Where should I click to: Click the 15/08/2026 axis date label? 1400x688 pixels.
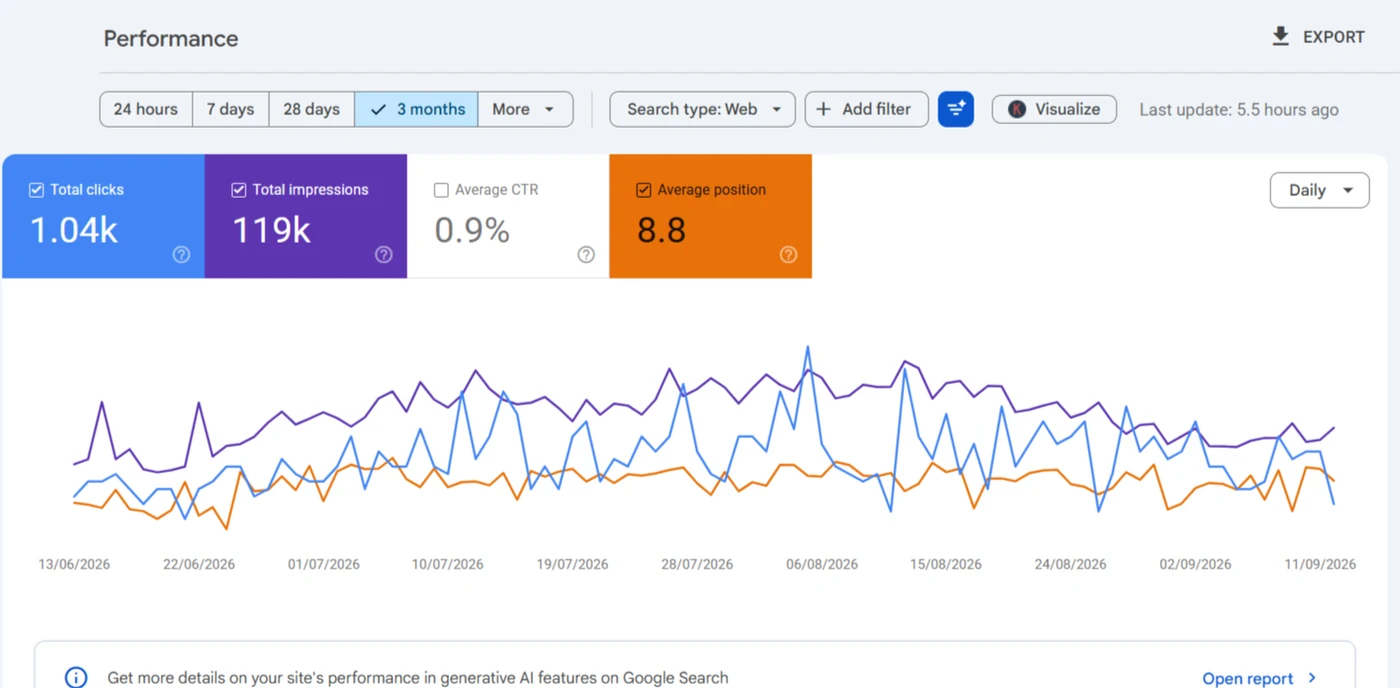pos(945,564)
